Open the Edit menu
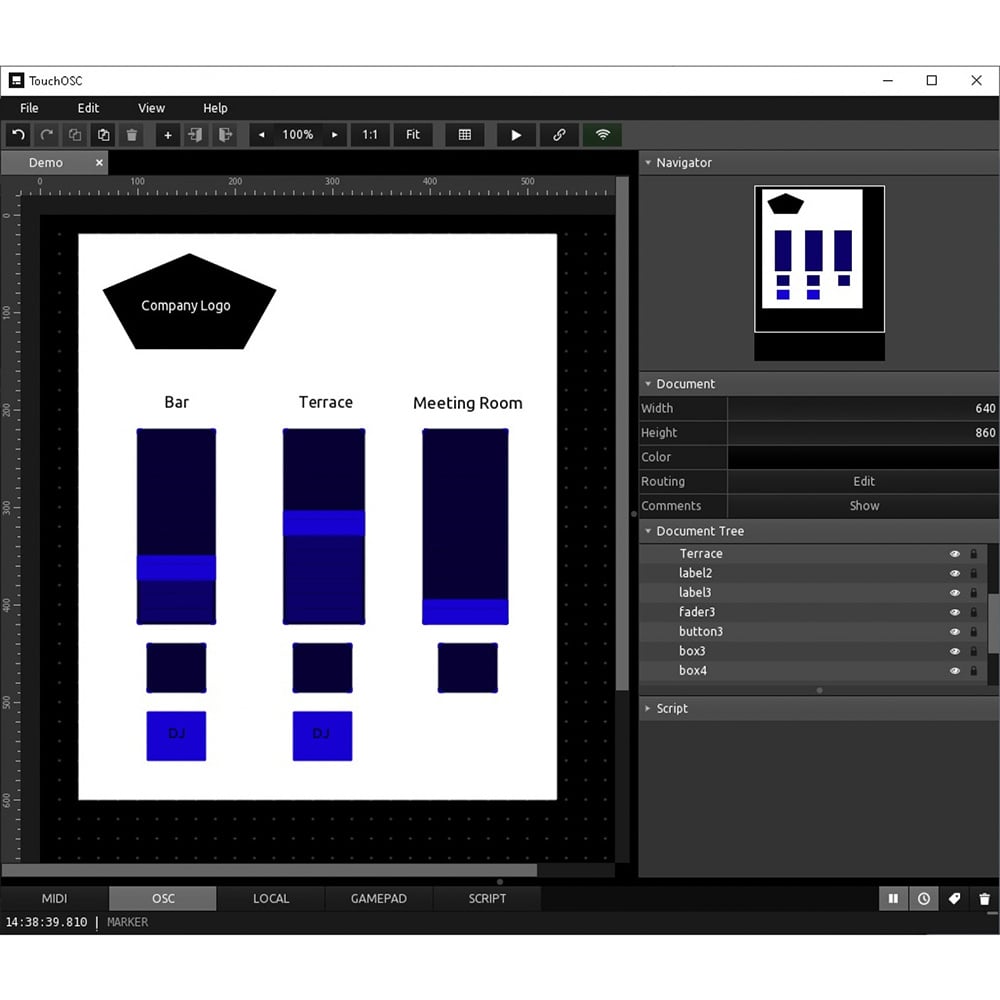Image resolution: width=1000 pixels, height=1000 pixels. pyautogui.click(x=88, y=108)
